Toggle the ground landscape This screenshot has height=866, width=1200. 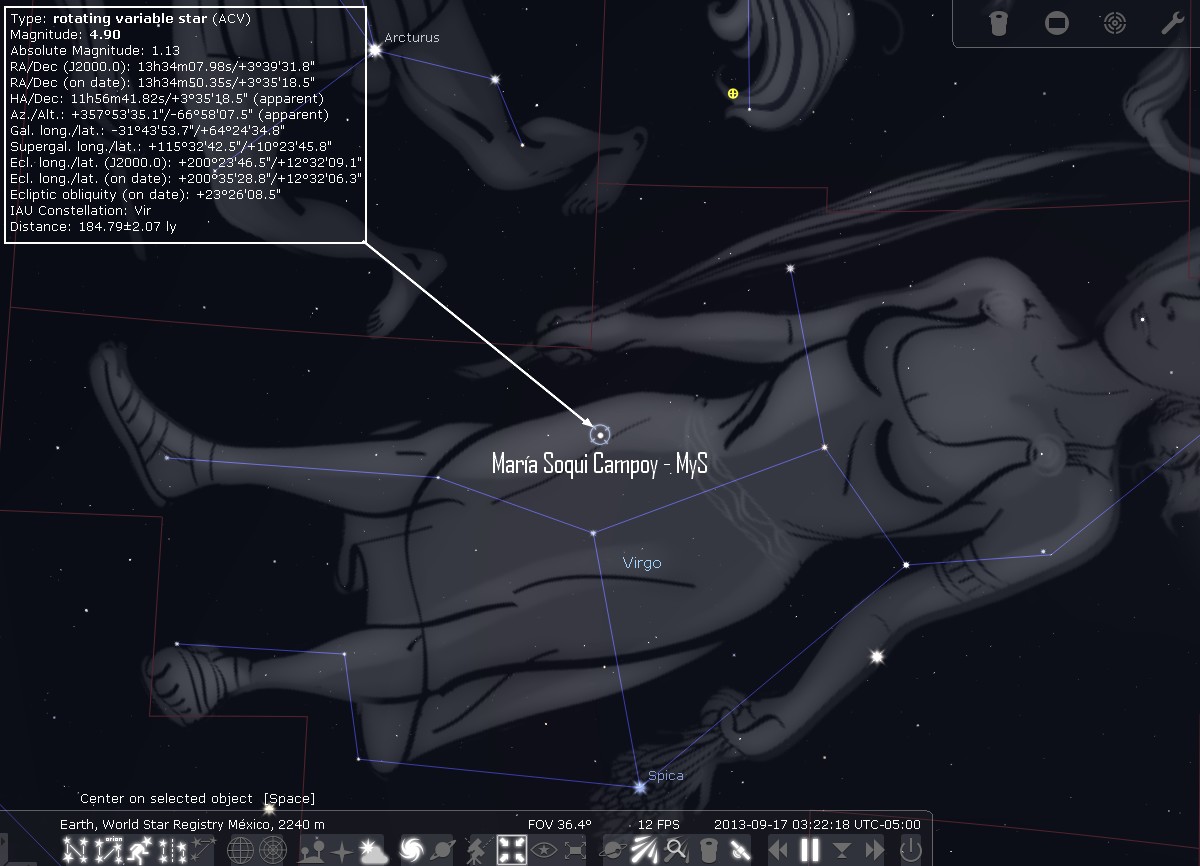tap(314, 851)
